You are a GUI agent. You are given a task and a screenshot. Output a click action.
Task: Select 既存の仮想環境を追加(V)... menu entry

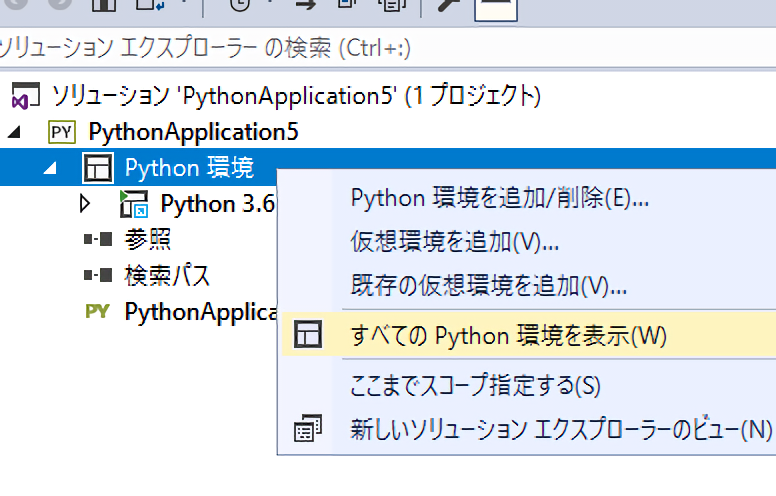(489, 286)
